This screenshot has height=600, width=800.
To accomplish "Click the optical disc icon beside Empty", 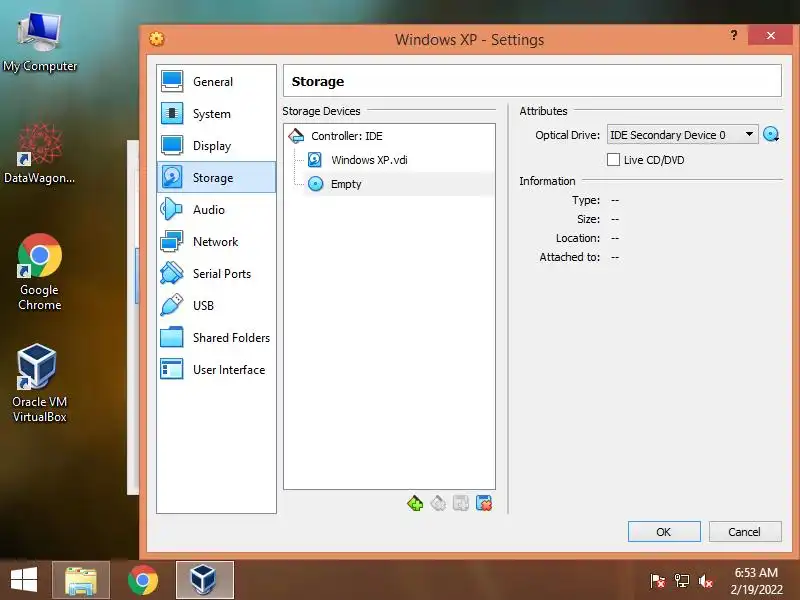I will pos(316,184).
